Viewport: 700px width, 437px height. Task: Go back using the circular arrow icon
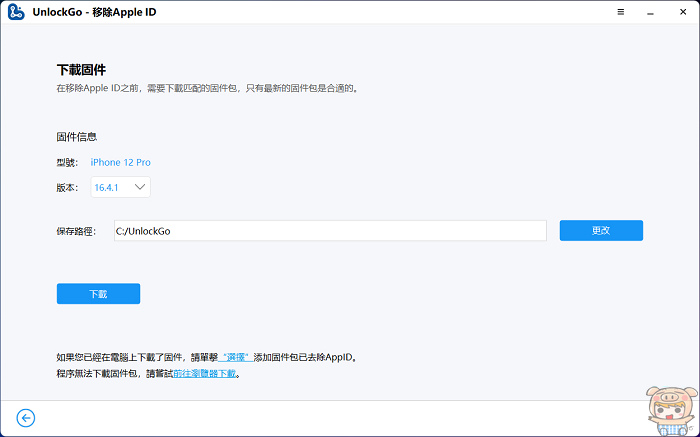[x=26, y=418]
